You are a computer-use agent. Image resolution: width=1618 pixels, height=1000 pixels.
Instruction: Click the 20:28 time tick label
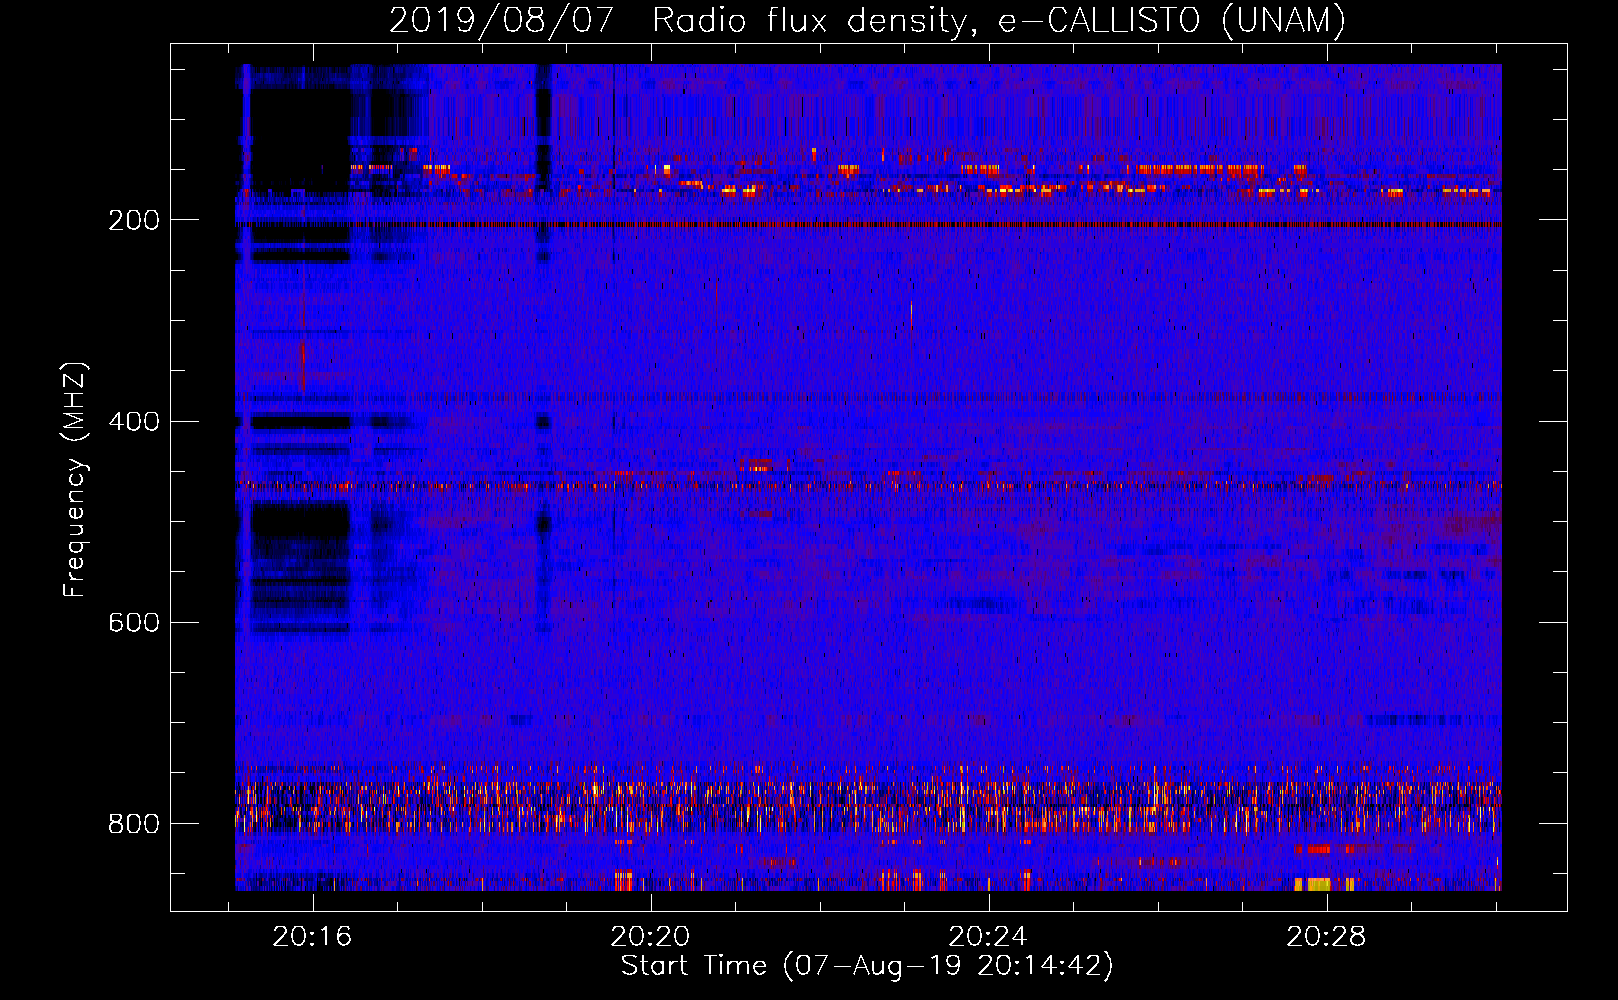[x=1327, y=937]
